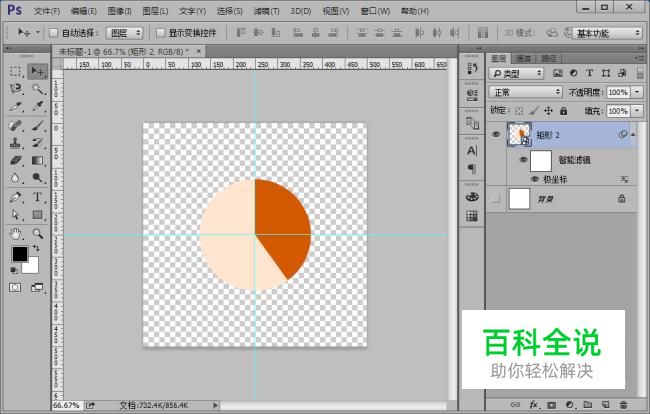Image resolution: width=650 pixels, height=414 pixels.
Task: Create new fill or adjustment layer
Action: 570,404
